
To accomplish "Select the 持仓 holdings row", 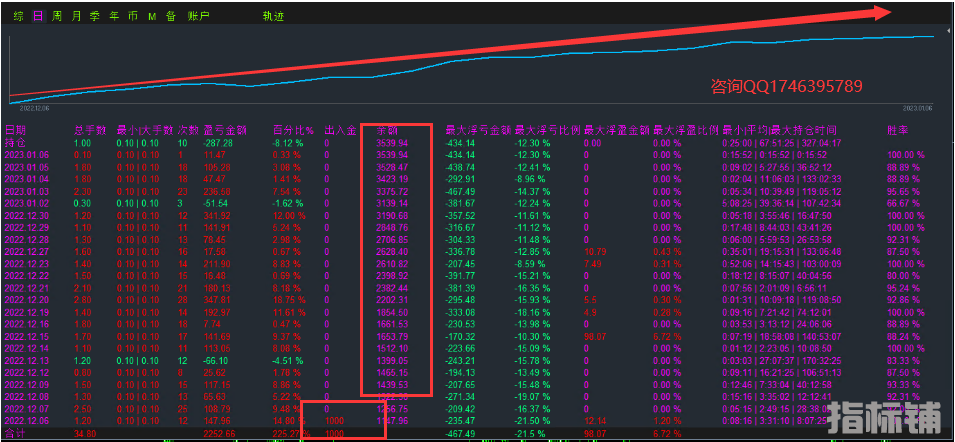I will 16,143.
